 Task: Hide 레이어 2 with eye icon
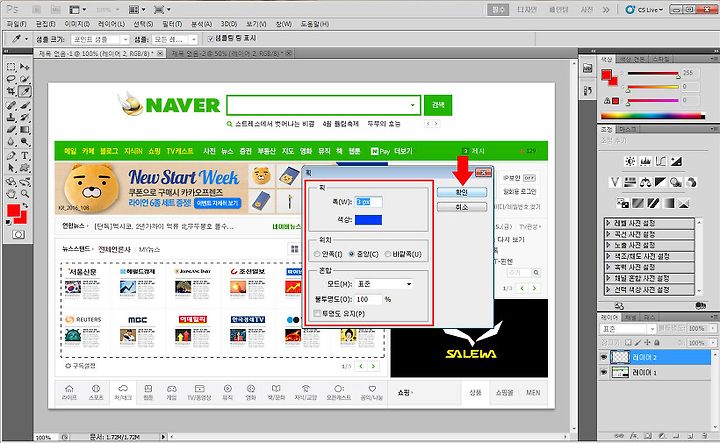604,357
